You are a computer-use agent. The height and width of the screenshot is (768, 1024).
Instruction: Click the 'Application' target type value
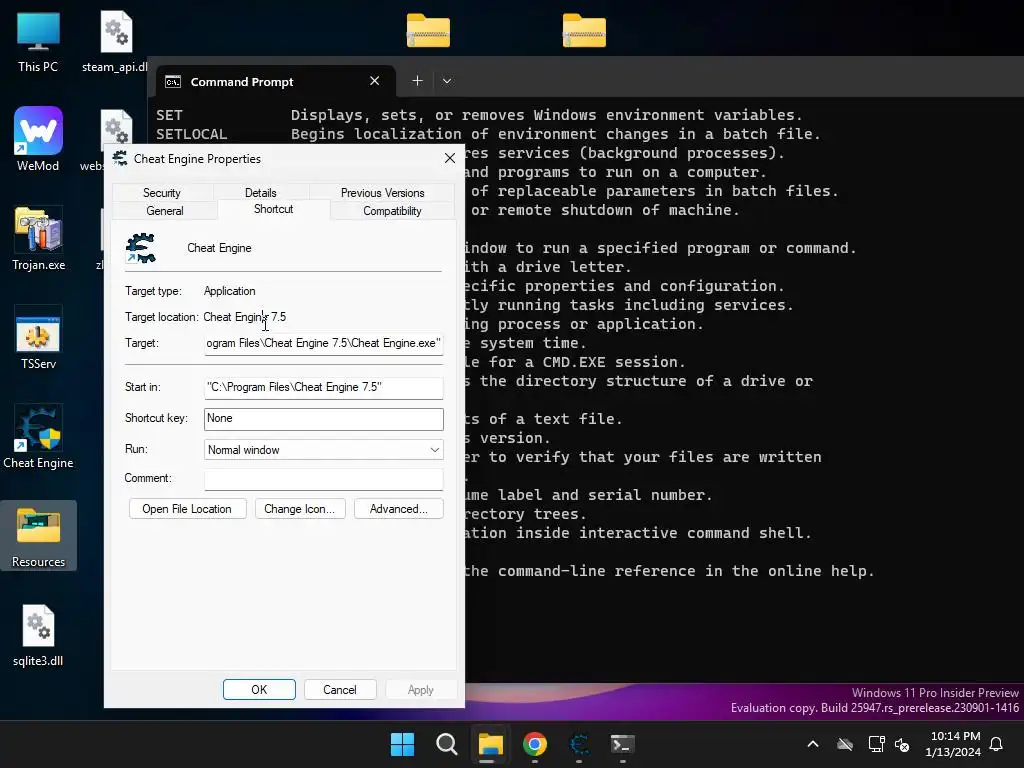pyautogui.click(x=229, y=291)
